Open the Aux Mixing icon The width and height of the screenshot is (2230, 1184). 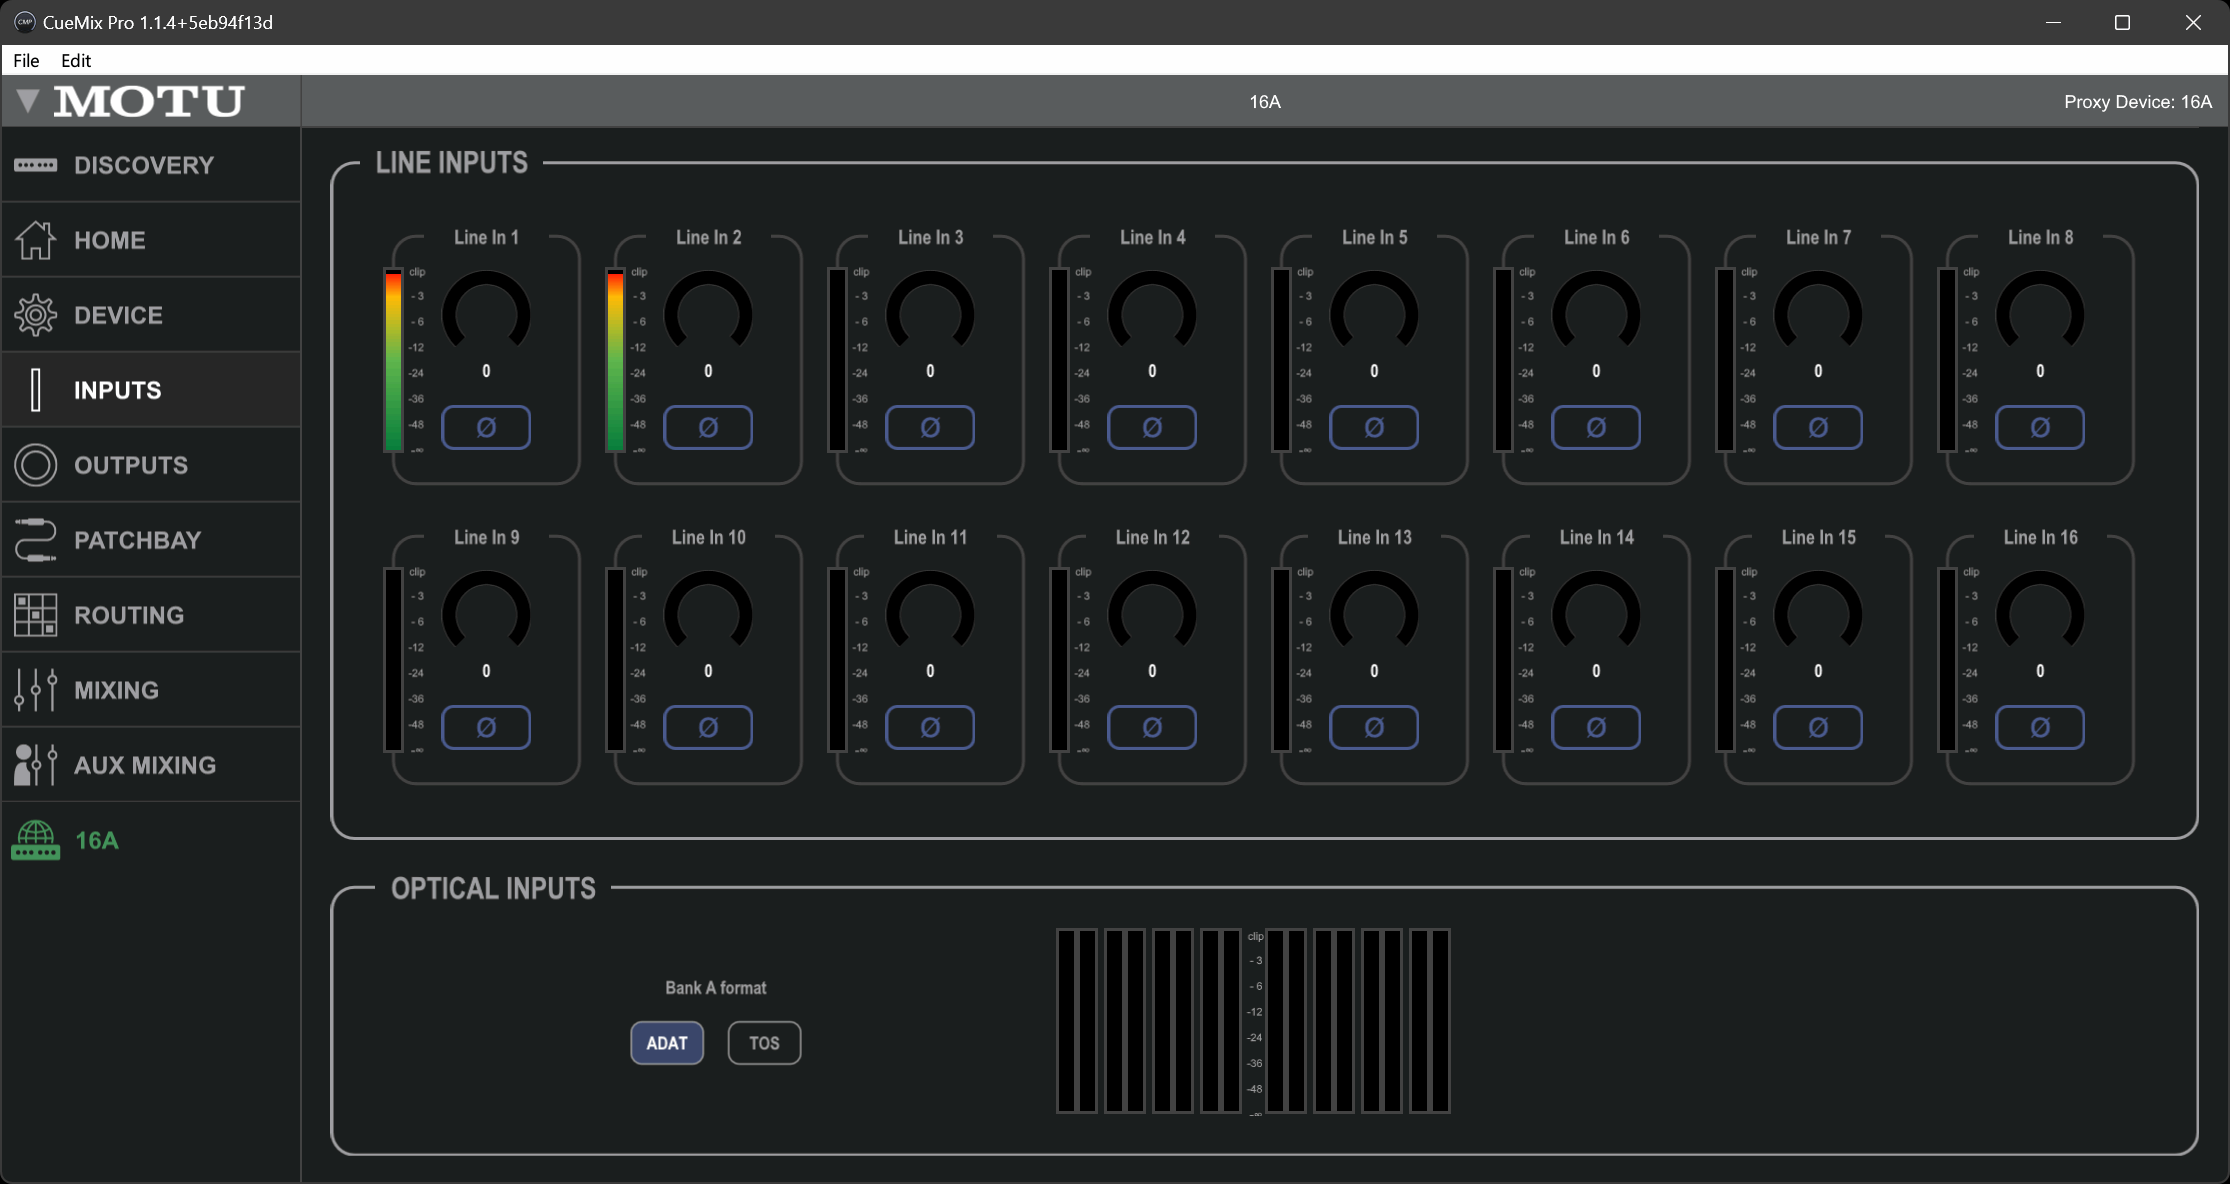[36, 765]
